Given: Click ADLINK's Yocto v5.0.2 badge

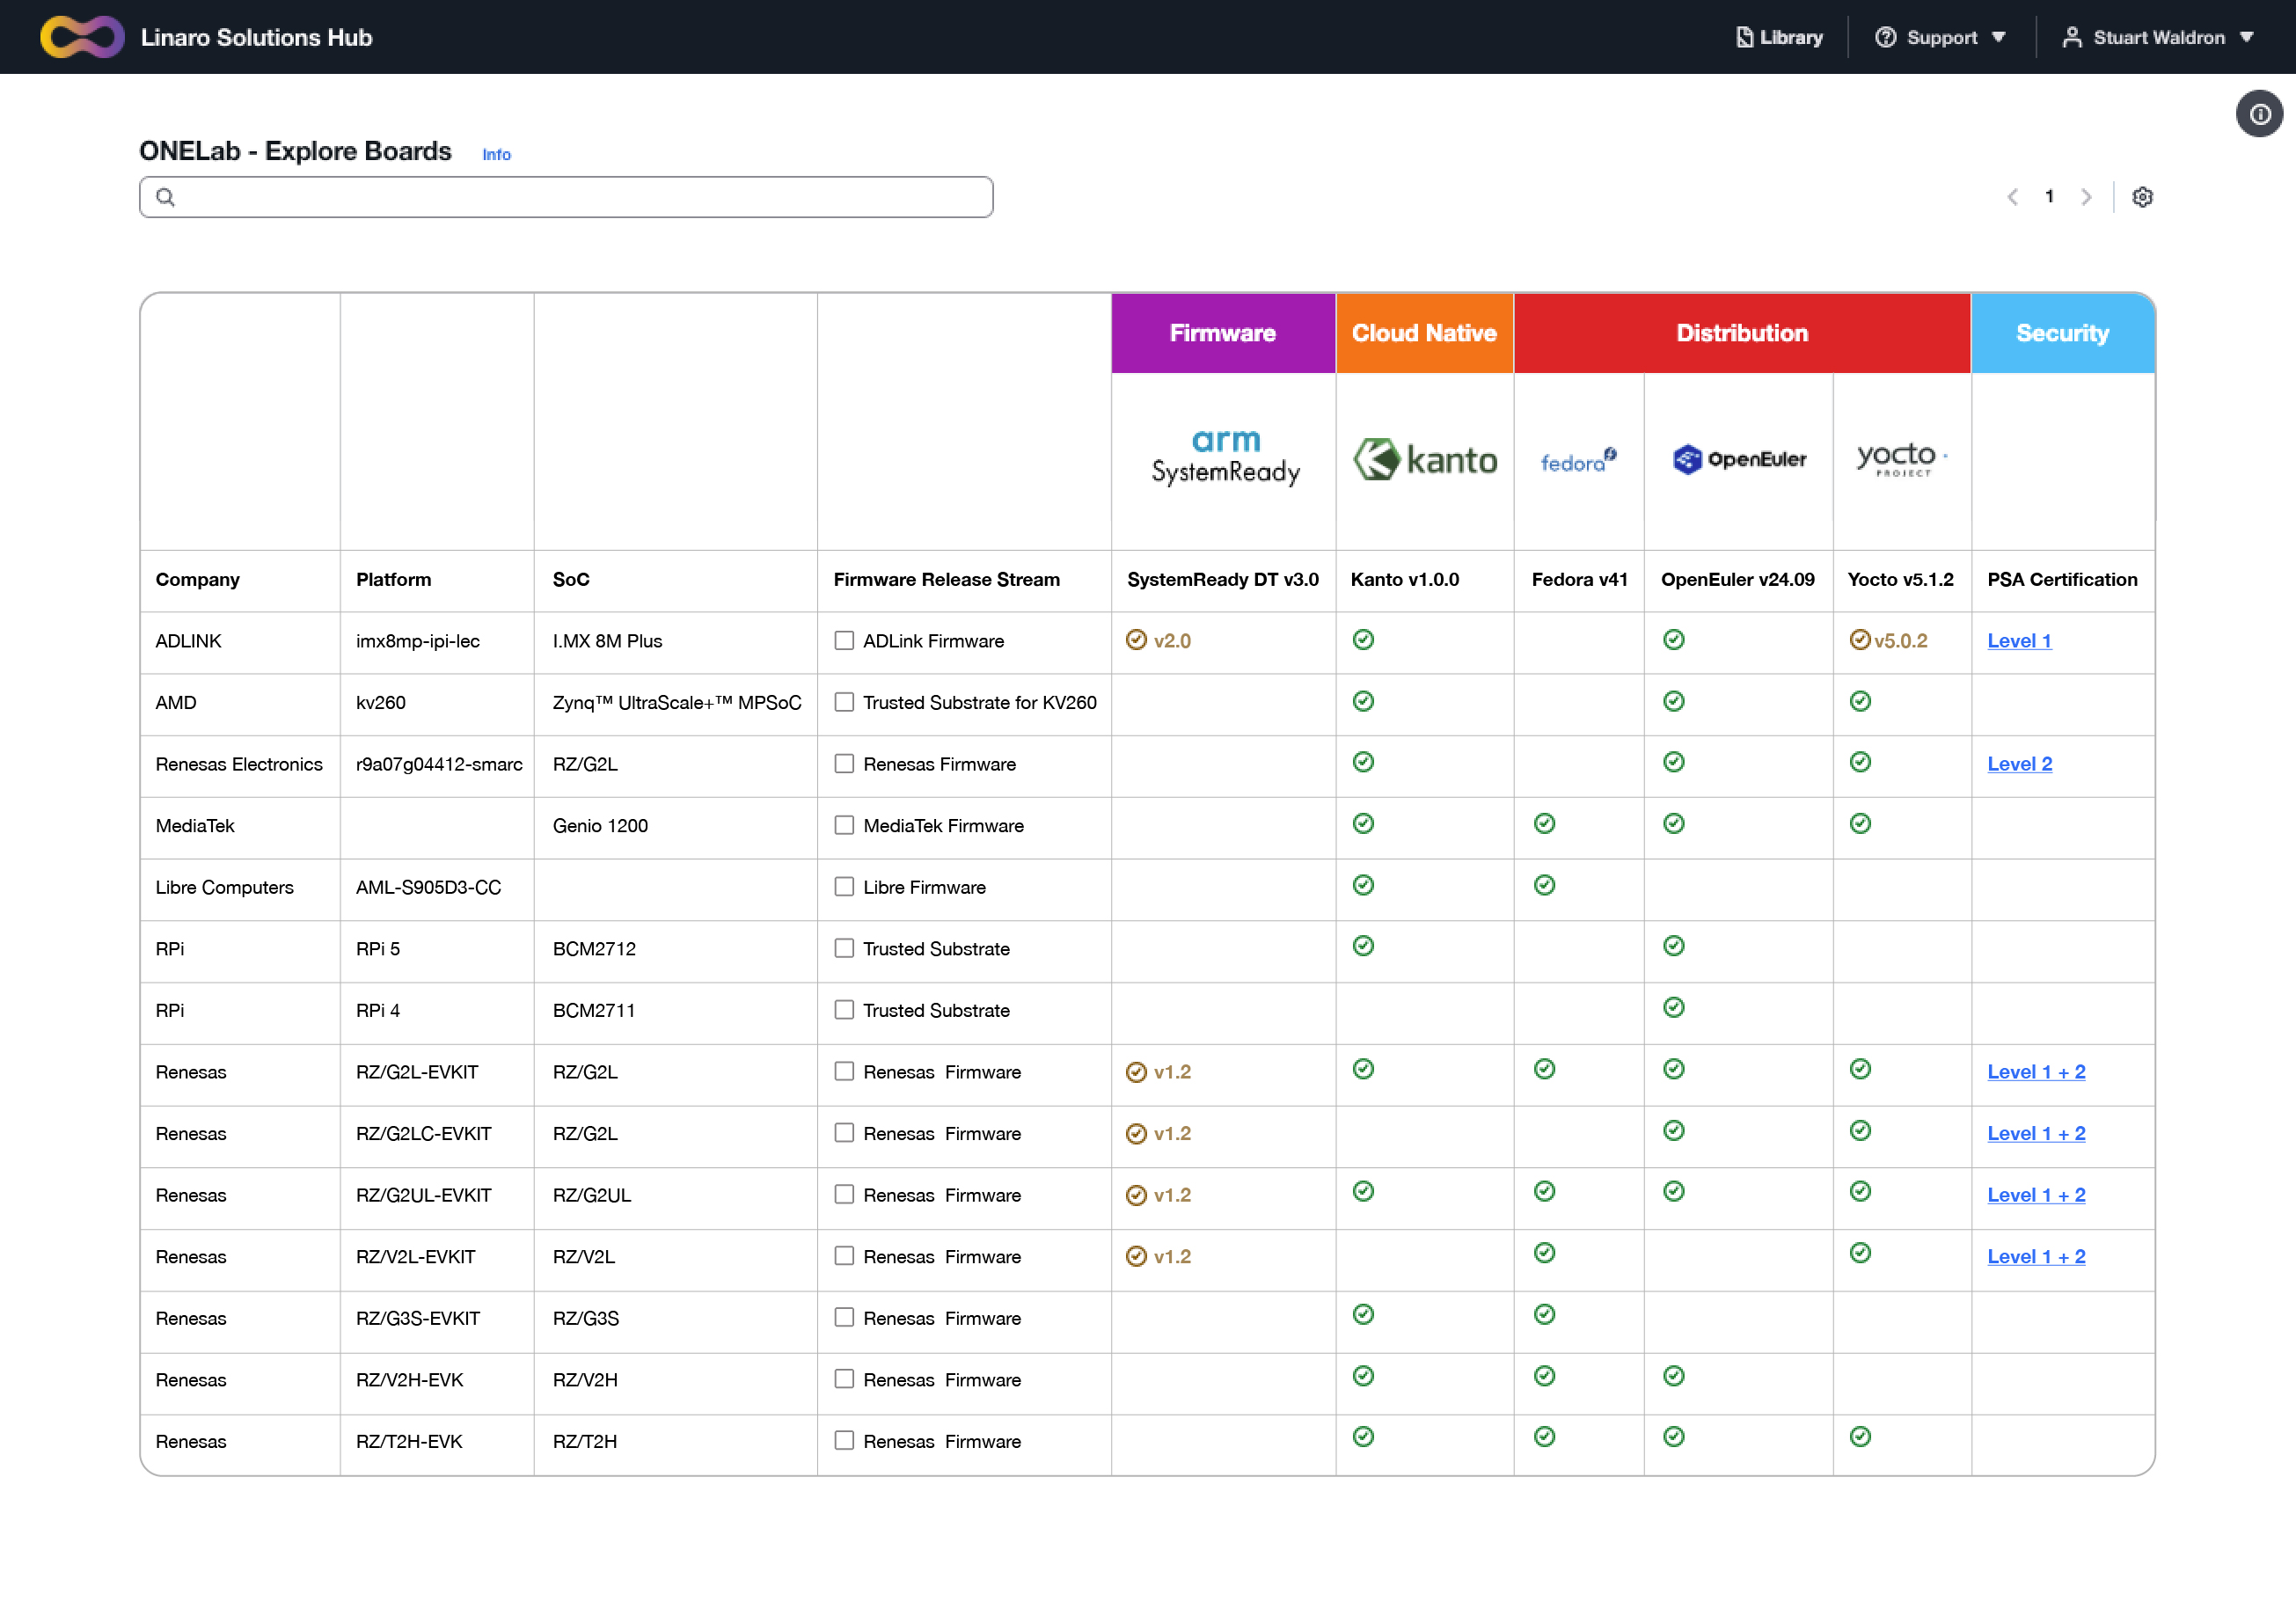Looking at the screenshot, I should 1888,640.
